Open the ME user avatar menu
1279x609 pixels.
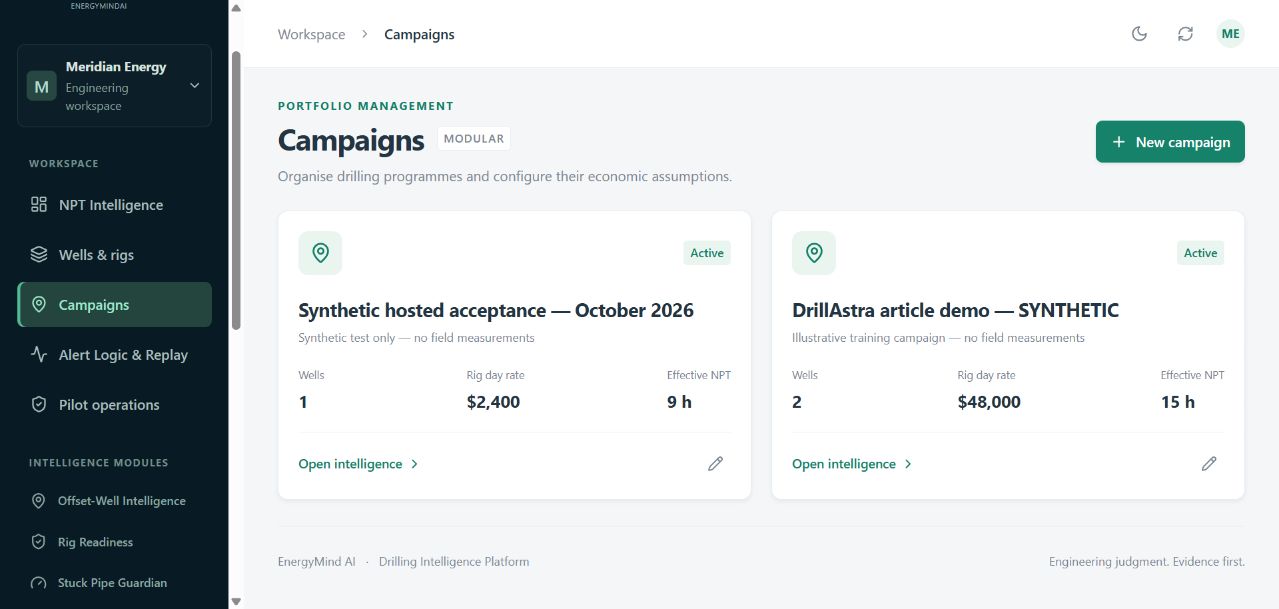(1230, 34)
